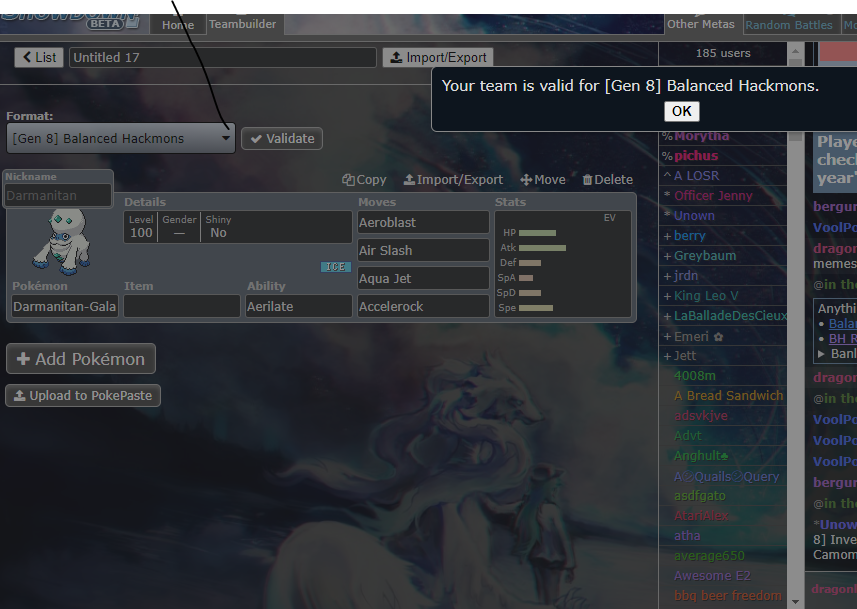The image size is (857, 609).
Task: Click the Pokémon name field Darmanitan-Gala
Action: [x=64, y=306]
